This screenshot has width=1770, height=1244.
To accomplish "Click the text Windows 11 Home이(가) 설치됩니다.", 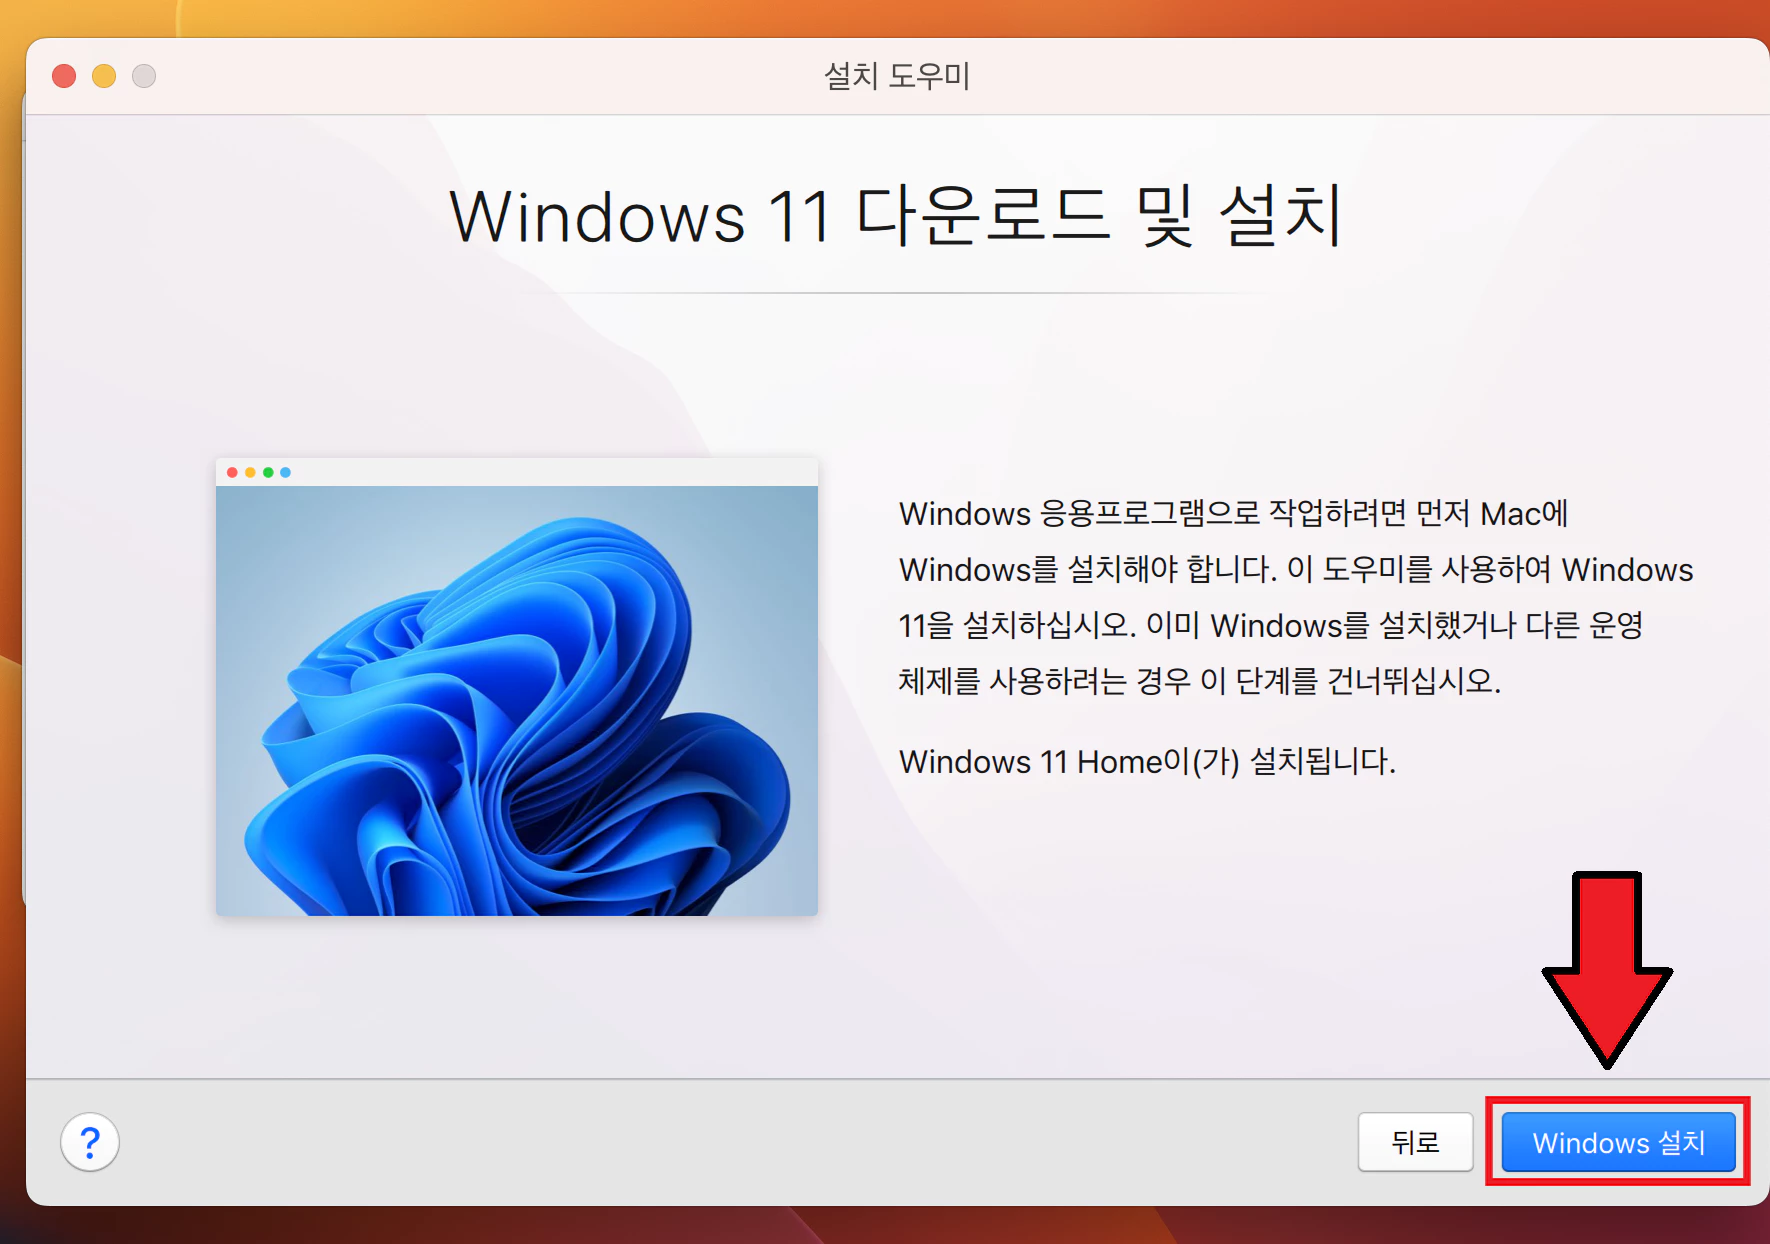I will [x=1147, y=762].
